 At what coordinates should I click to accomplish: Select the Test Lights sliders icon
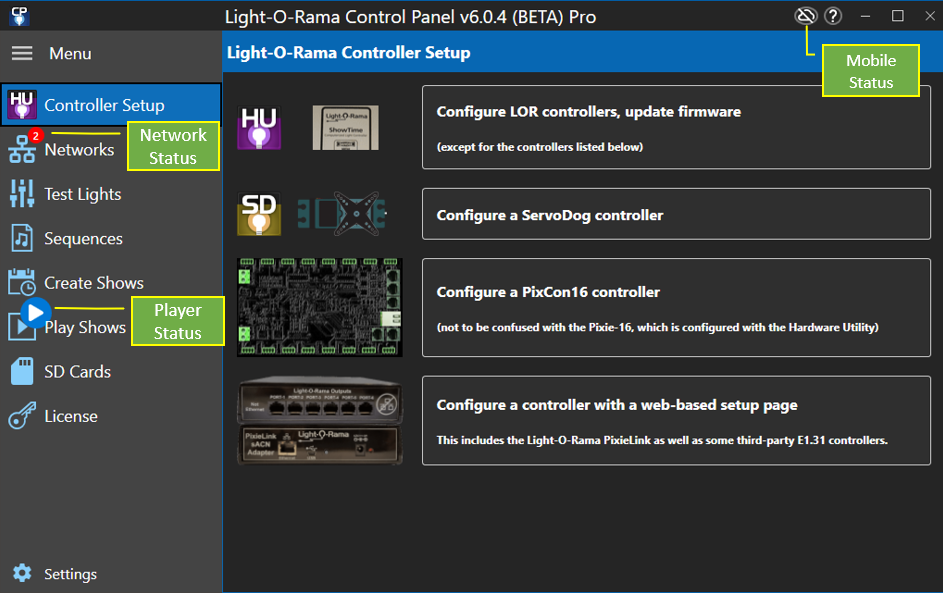(x=22, y=194)
